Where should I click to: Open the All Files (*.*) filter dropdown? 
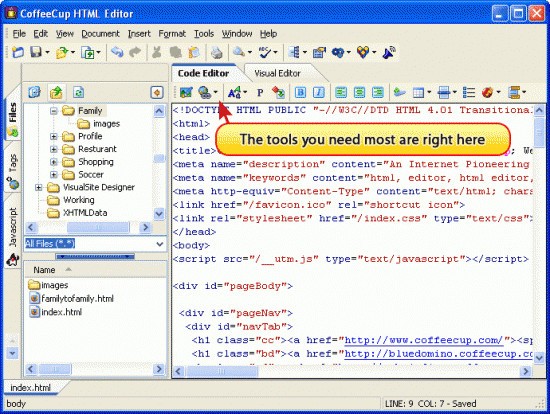(x=160, y=244)
